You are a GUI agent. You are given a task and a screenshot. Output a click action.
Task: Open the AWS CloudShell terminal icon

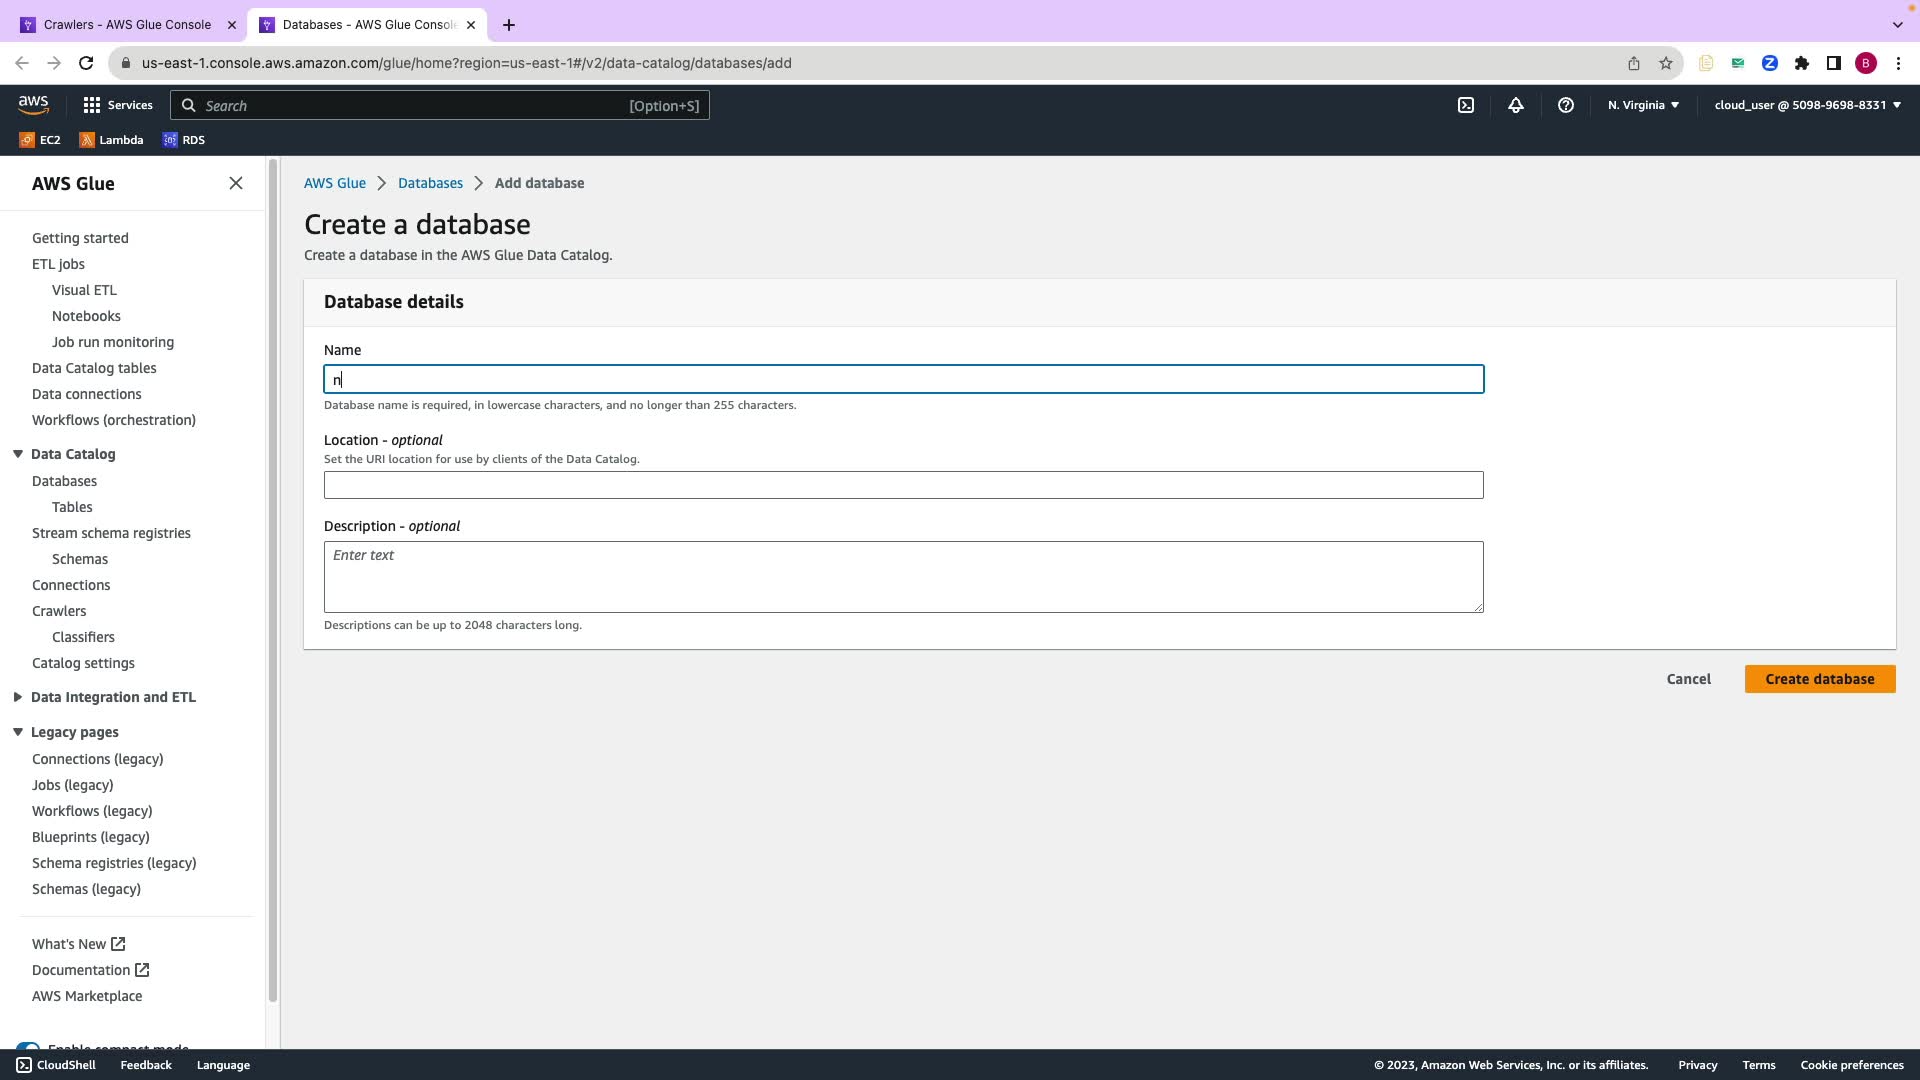click(1465, 105)
